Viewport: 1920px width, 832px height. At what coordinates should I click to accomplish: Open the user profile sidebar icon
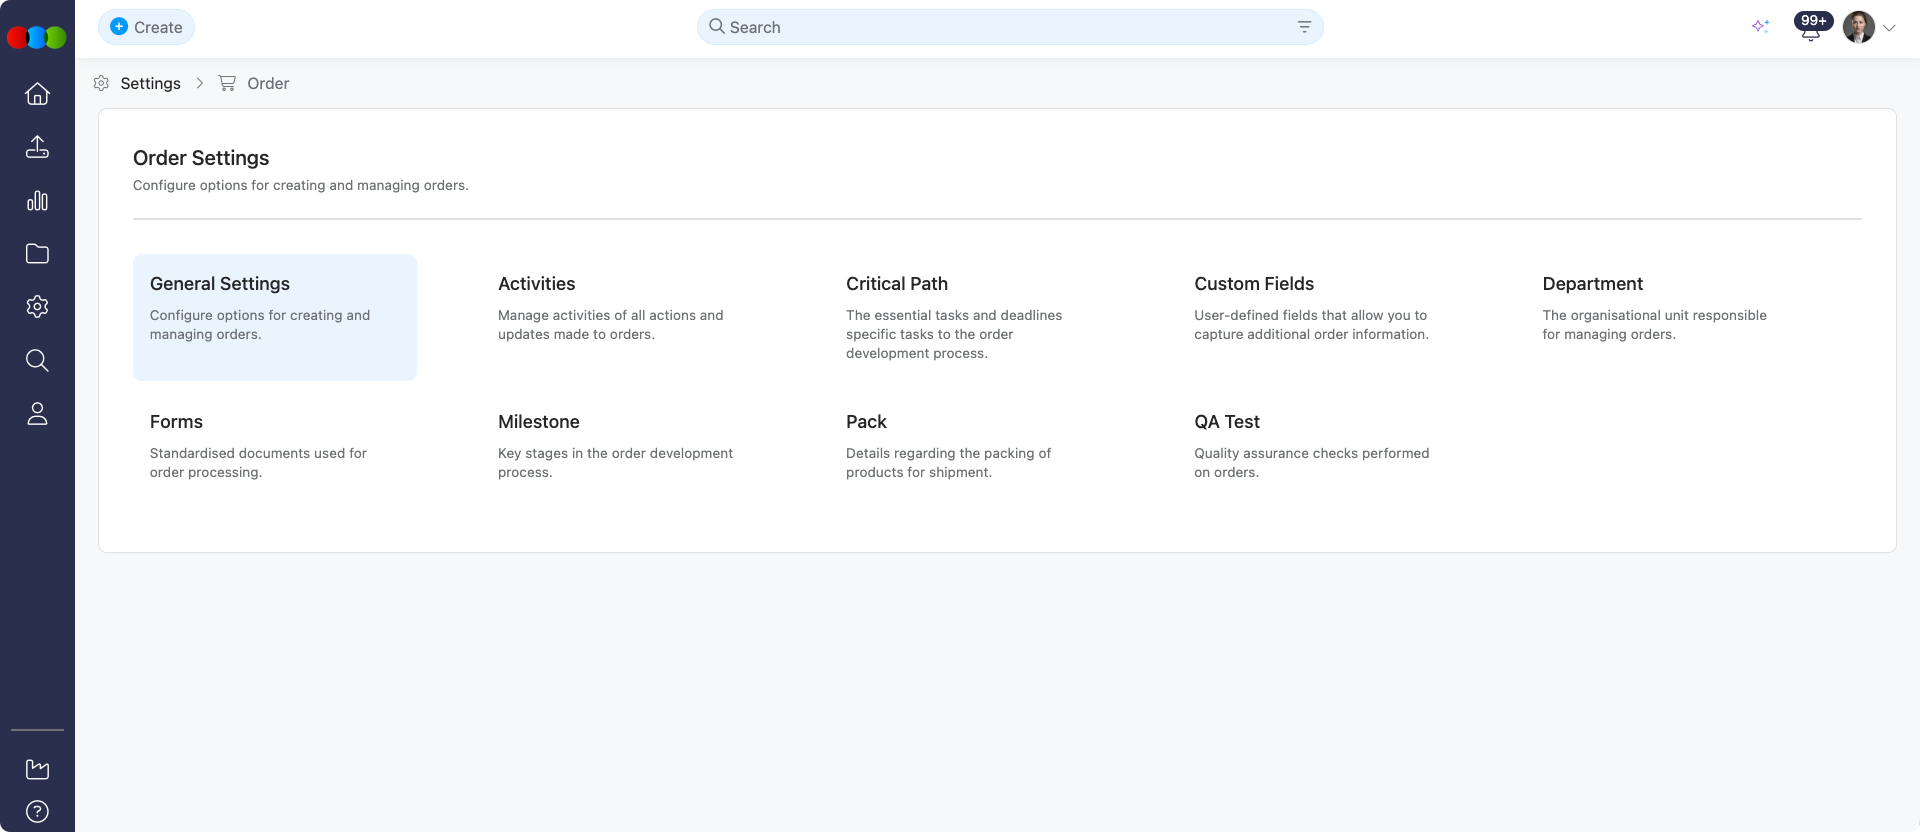click(37, 414)
